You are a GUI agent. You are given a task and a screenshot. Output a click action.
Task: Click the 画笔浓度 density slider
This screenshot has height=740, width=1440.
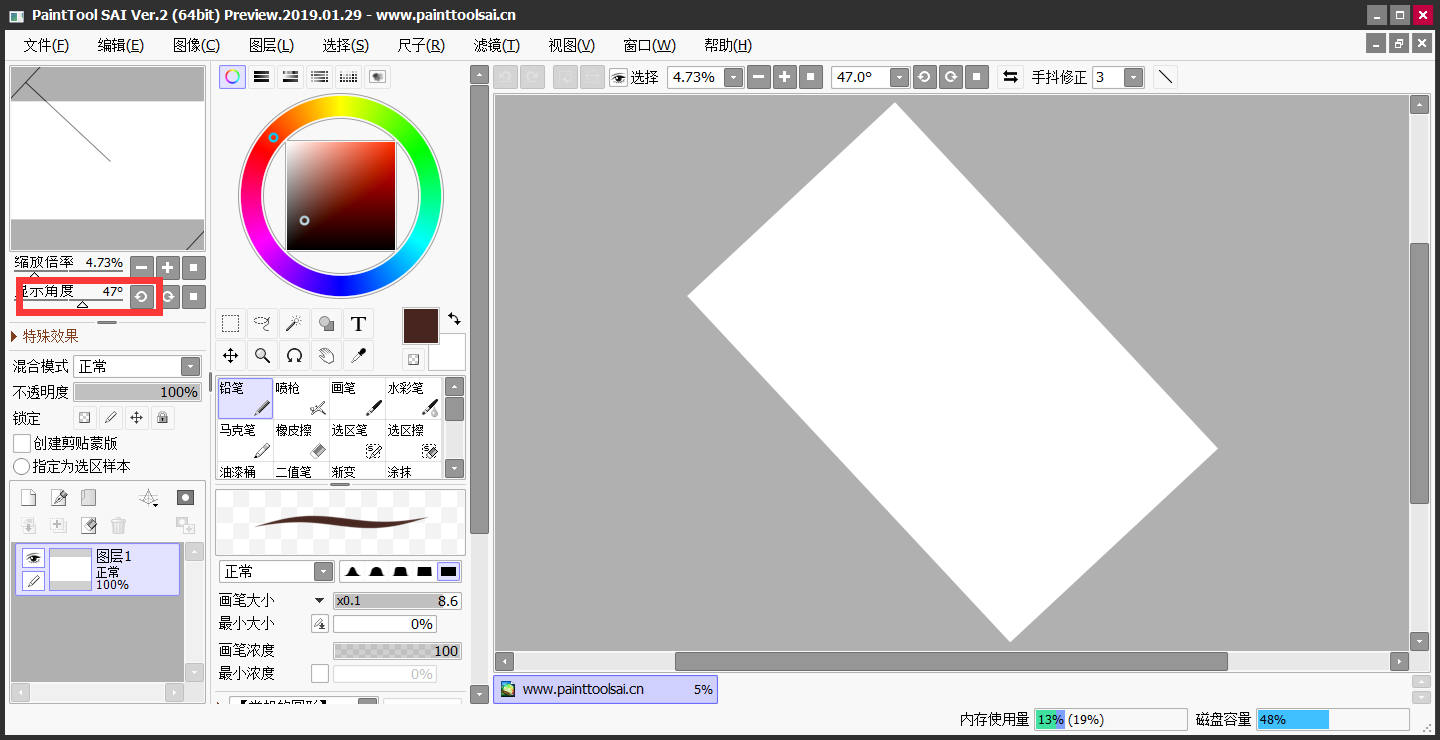point(397,650)
